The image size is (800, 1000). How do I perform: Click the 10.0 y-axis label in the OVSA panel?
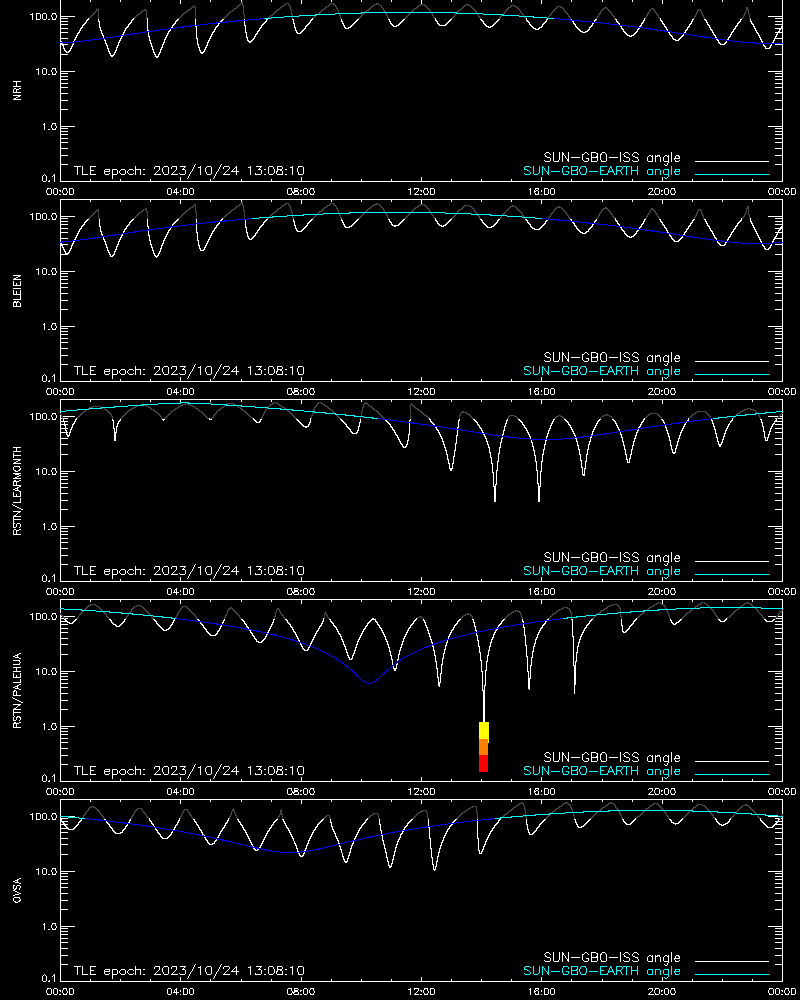click(x=45, y=872)
